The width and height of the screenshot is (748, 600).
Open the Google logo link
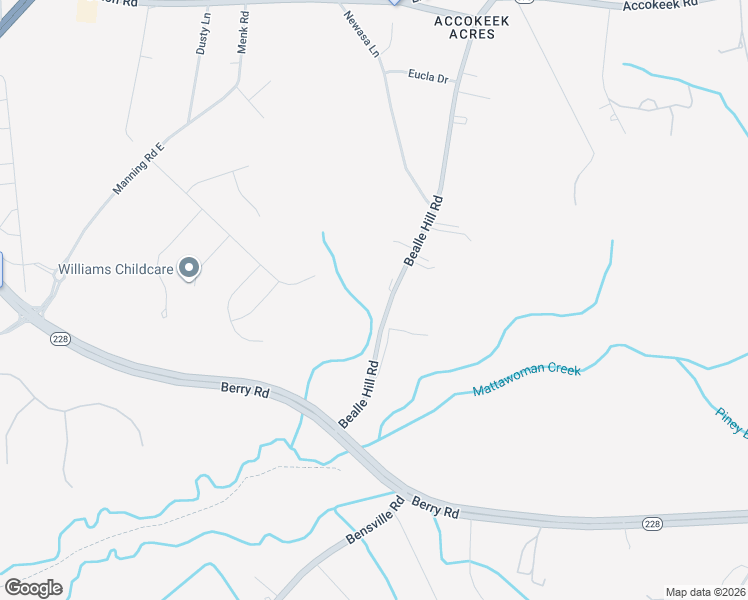click(x=33, y=588)
